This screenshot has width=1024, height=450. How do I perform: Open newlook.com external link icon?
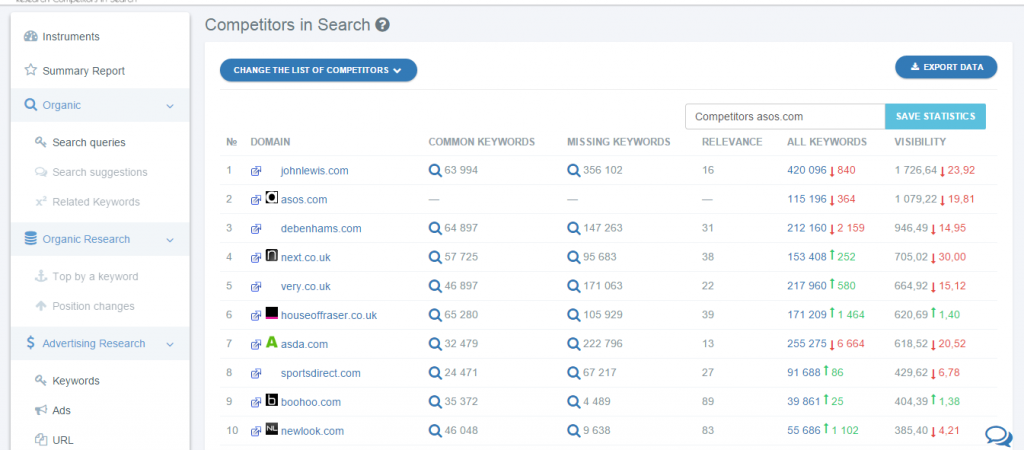256,432
